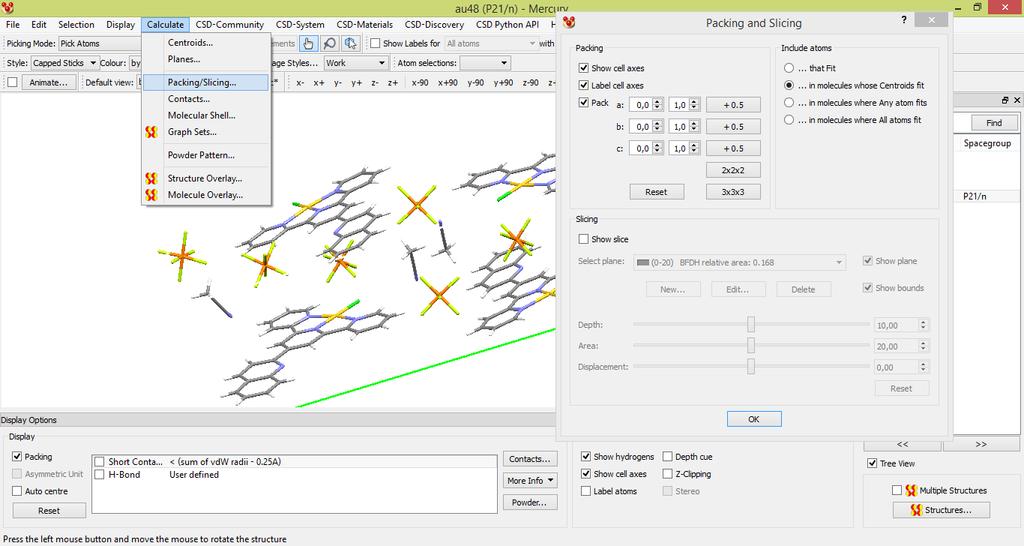
Task: Toggle the Tree View checkbox
Action: point(872,463)
